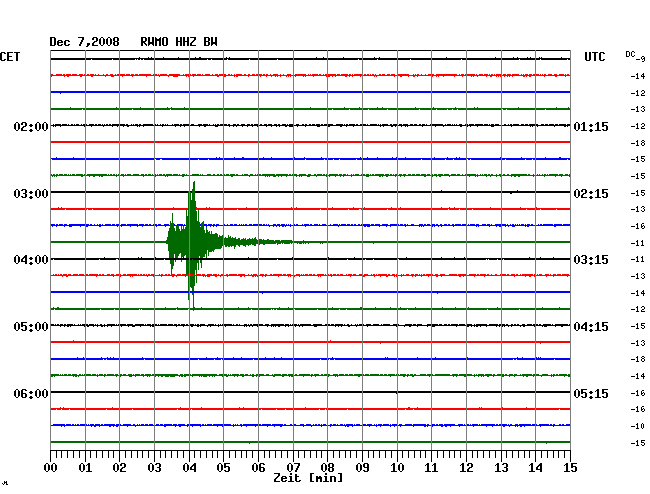This screenshot has width=650, height=494.
Task: Click the 02:00 CET time label
Action: tap(31, 126)
